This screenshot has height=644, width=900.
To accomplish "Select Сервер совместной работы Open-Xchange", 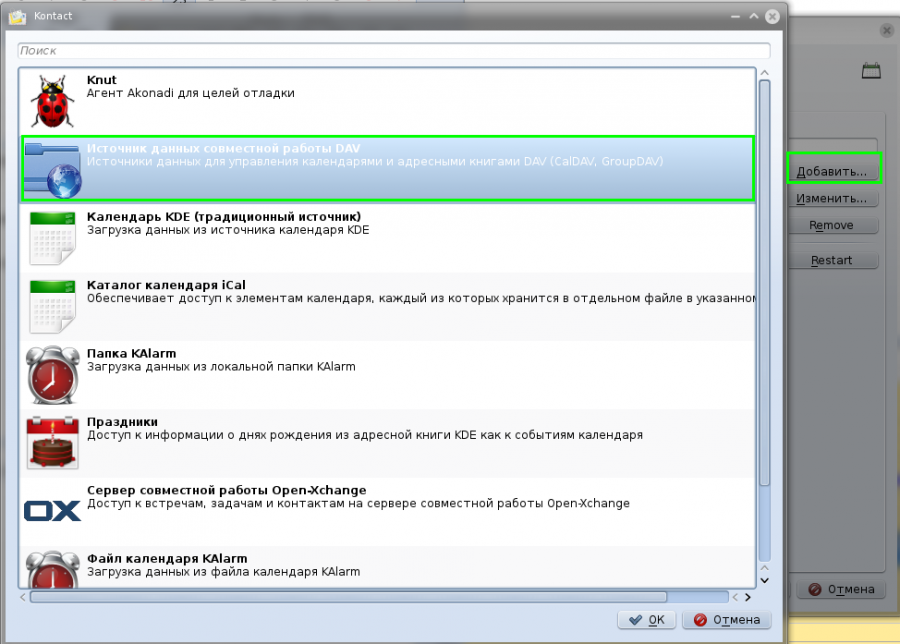I will click(x=226, y=490).
